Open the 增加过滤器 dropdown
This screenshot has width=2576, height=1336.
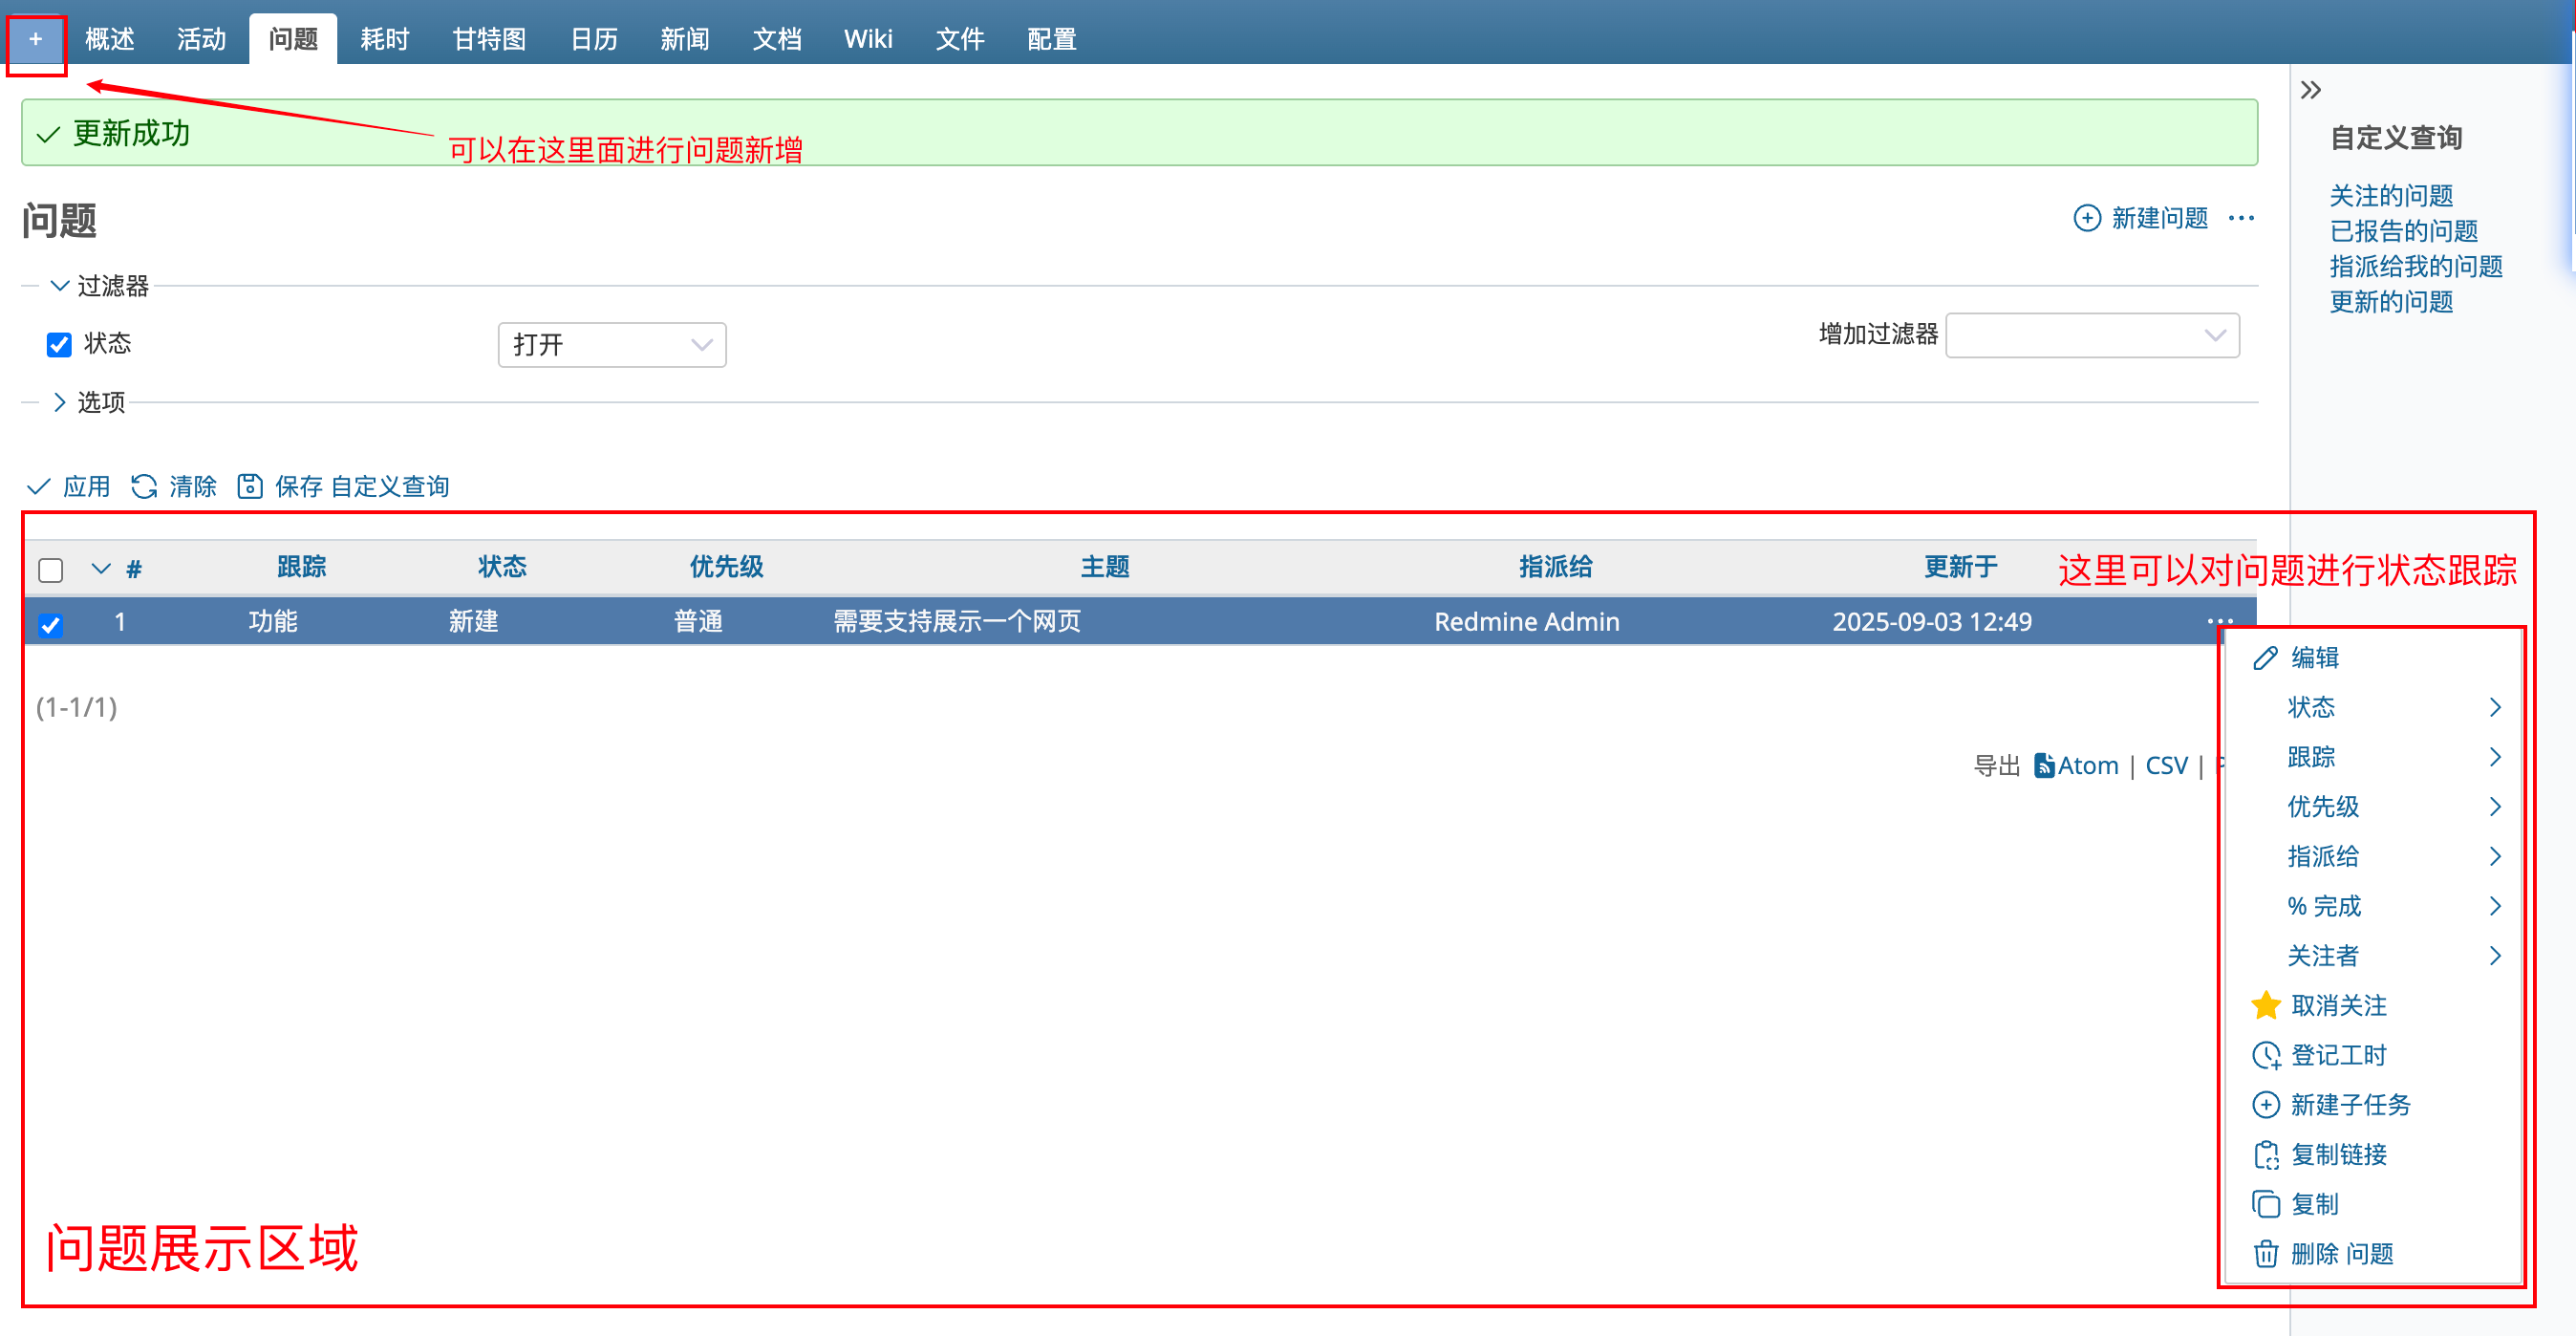coord(2092,335)
